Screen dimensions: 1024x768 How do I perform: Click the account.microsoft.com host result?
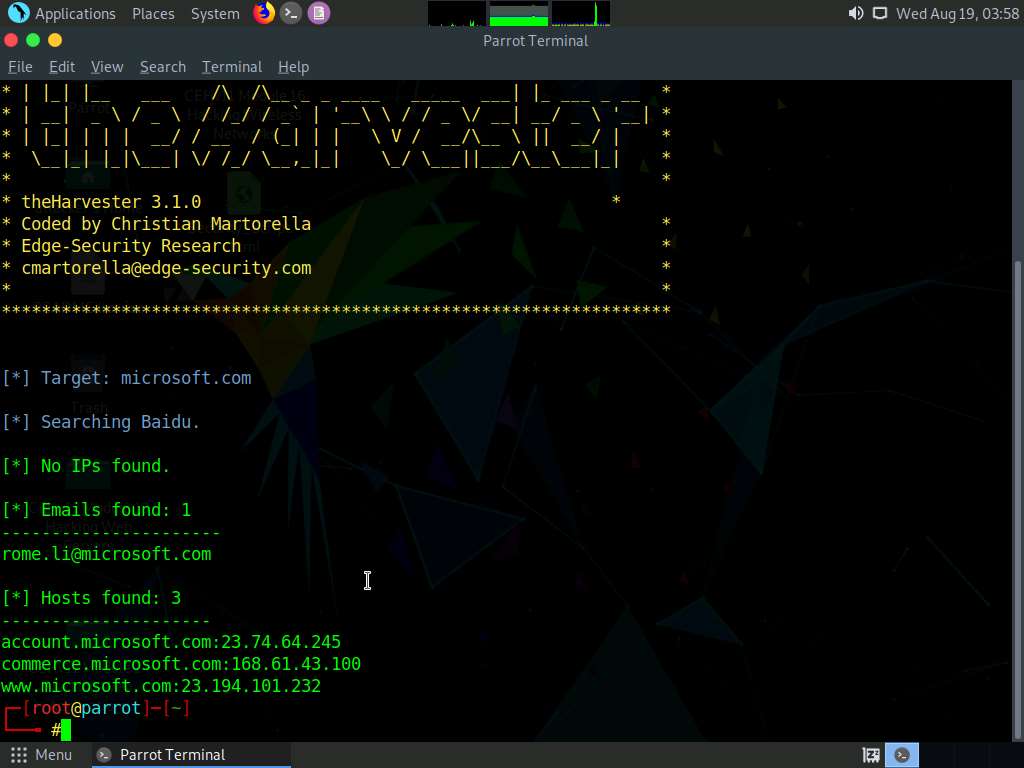coord(171,642)
